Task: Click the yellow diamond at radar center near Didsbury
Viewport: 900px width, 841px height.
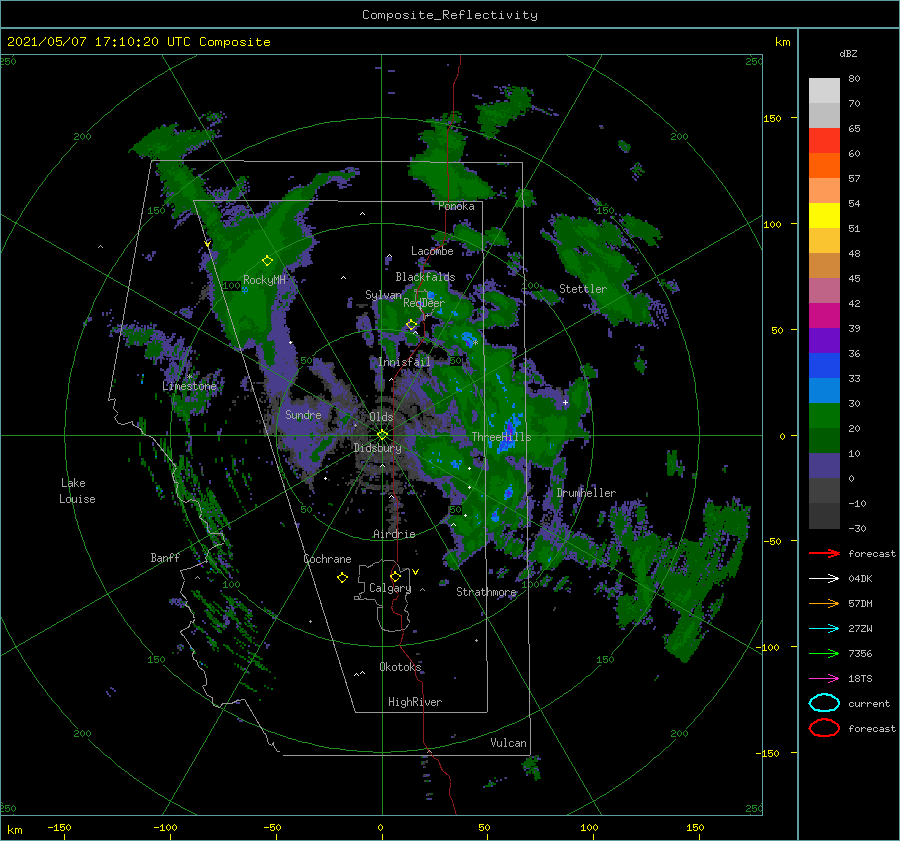Action: point(382,435)
